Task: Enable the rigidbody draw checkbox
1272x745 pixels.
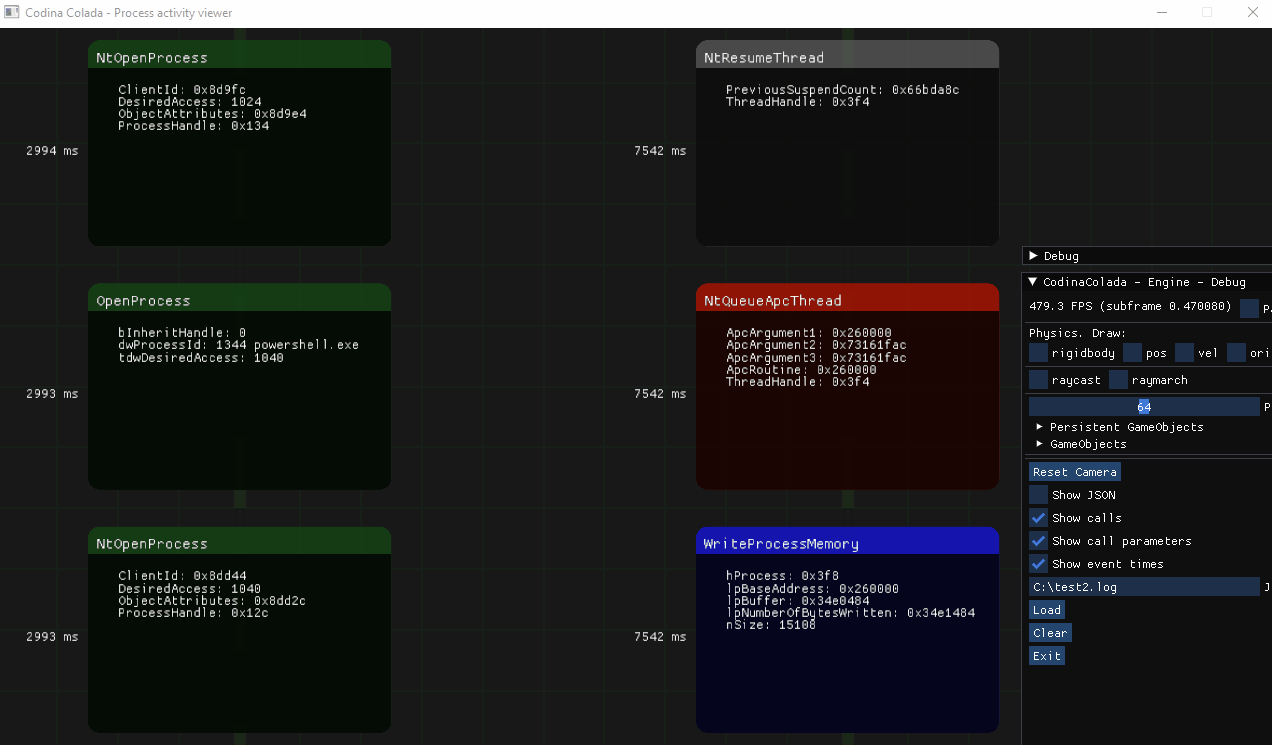Action: coord(1039,353)
